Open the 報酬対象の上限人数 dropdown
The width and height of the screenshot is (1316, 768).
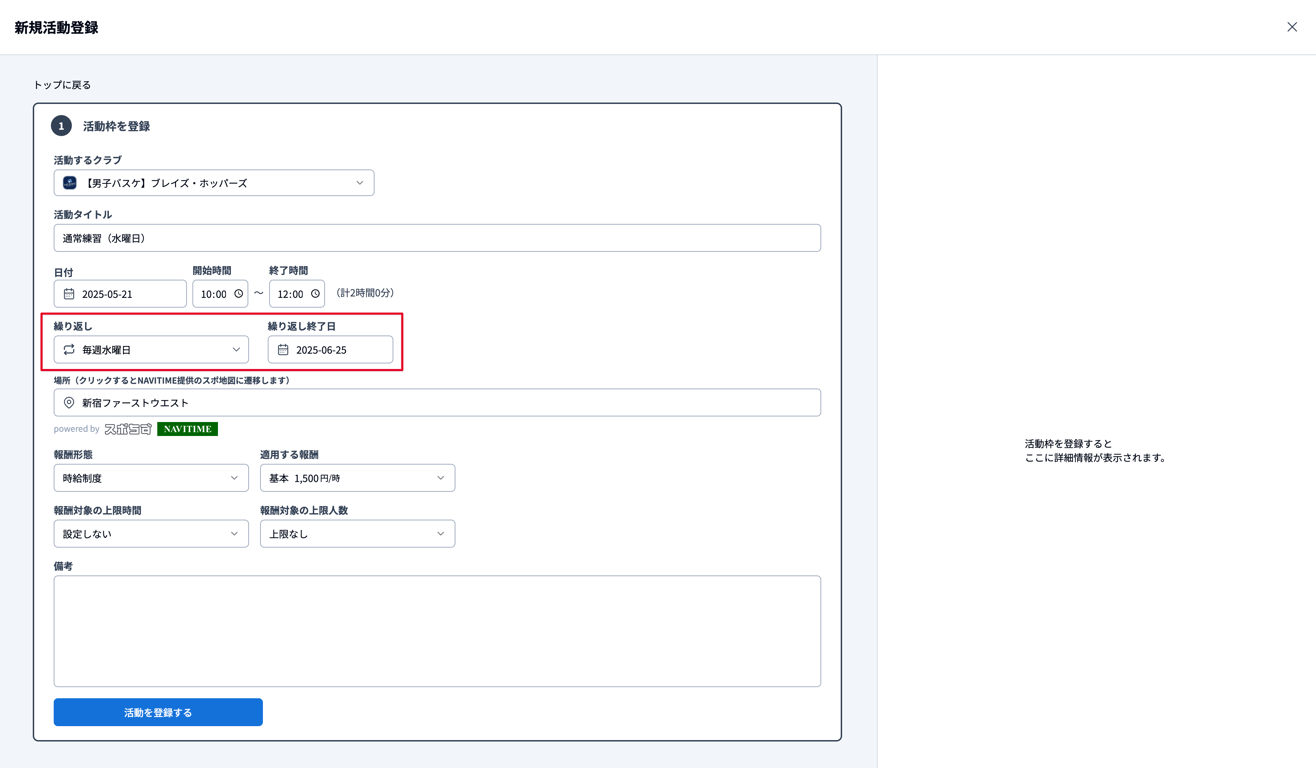point(357,534)
